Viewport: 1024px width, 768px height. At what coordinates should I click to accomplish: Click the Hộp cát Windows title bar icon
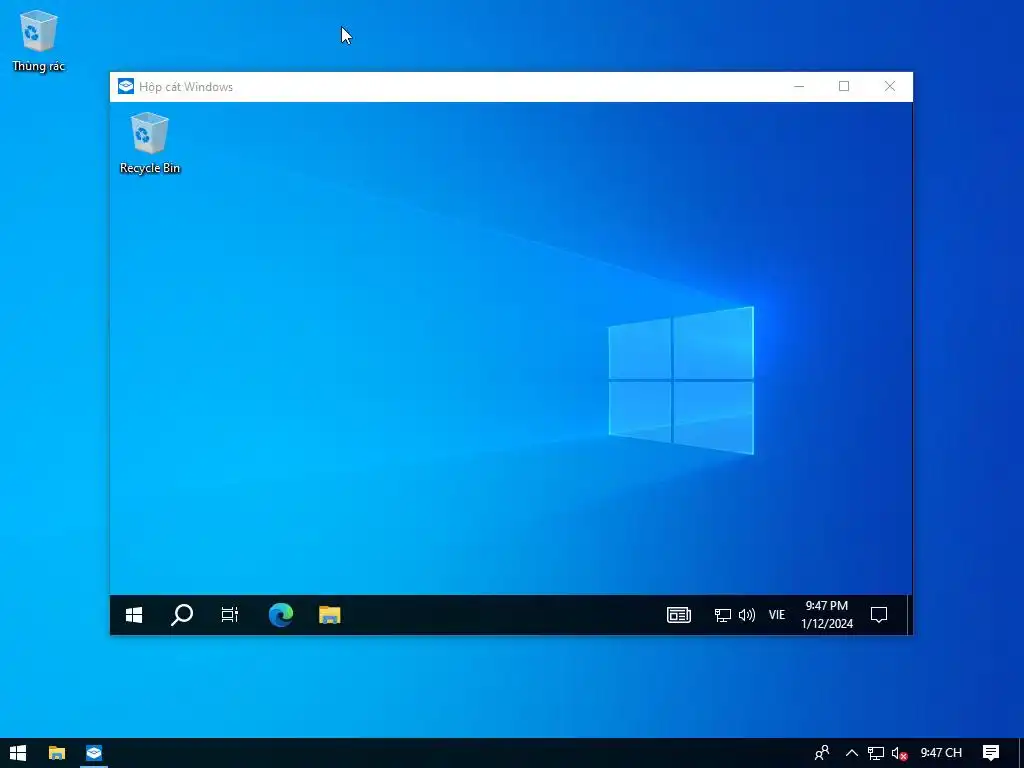pos(125,86)
